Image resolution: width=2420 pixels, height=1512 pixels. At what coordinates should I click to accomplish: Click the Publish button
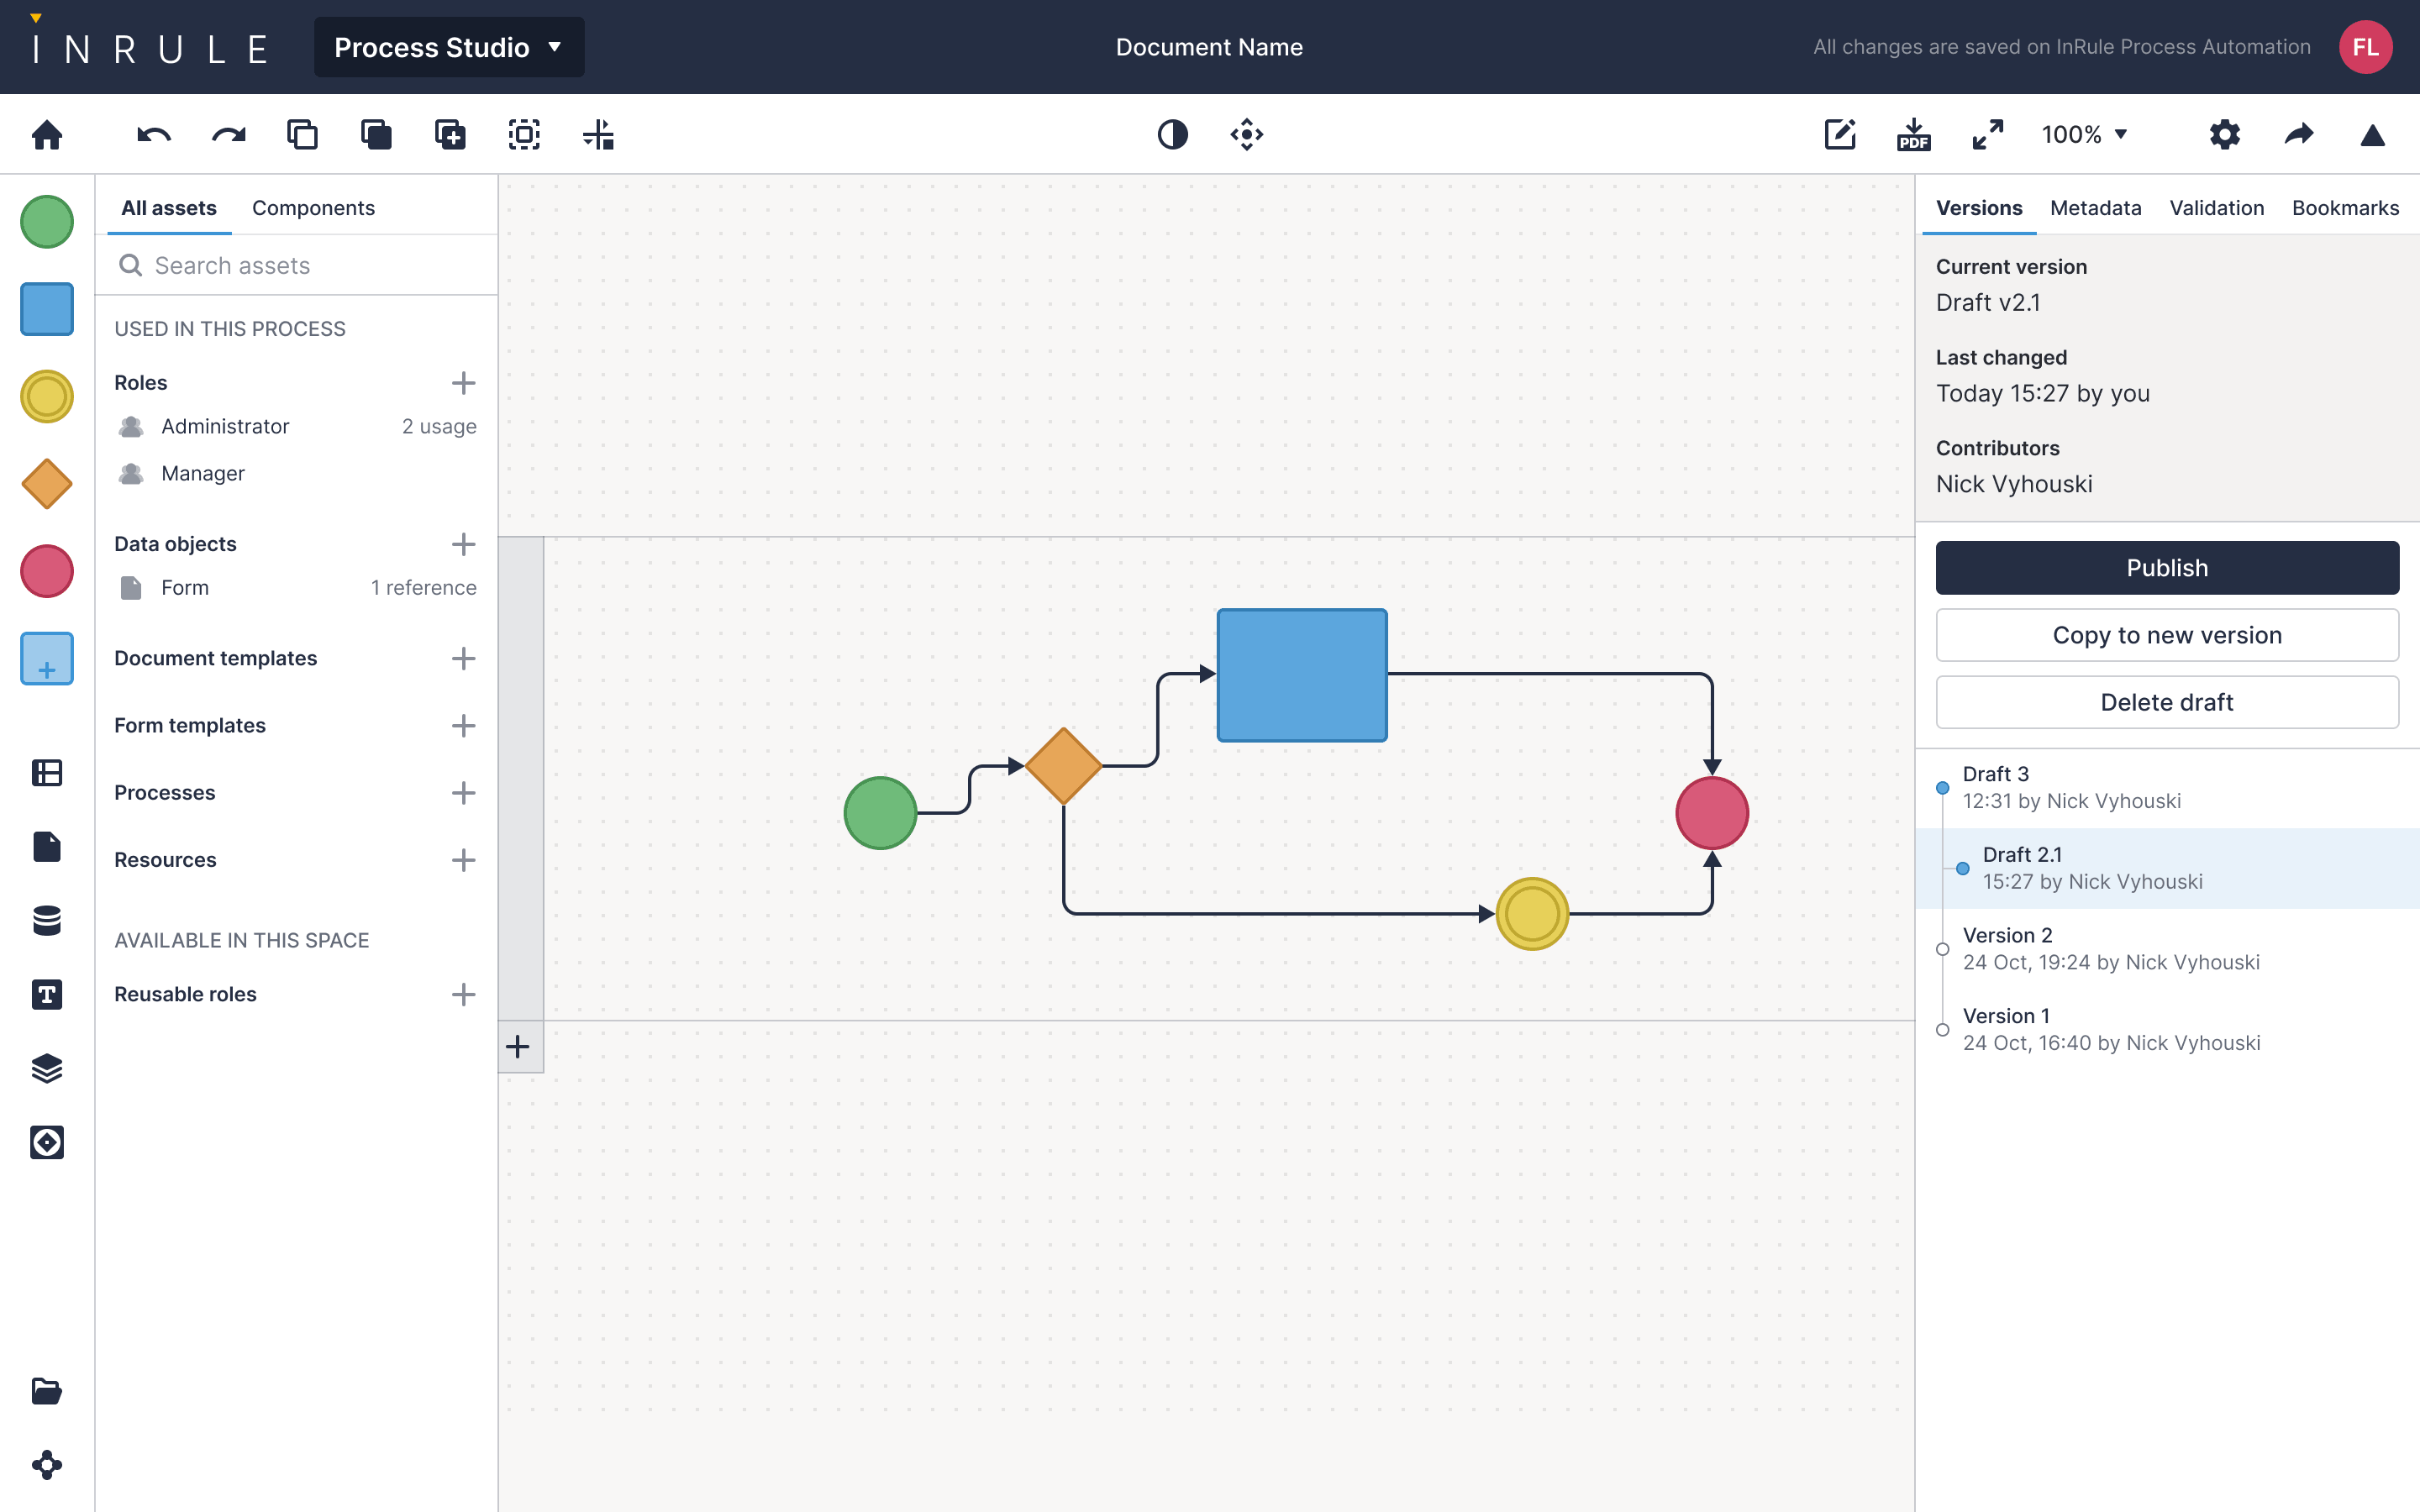(2167, 568)
